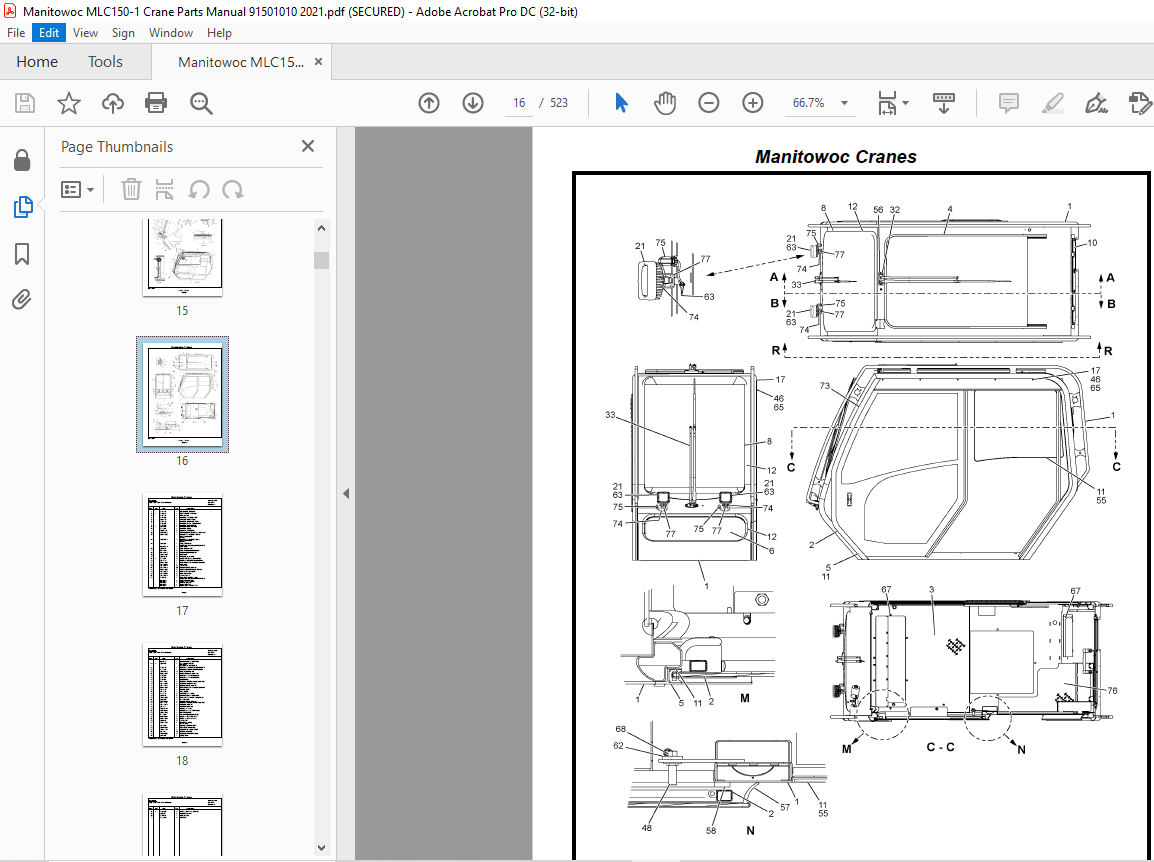This screenshot has width=1154, height=862.
Task: Click the security lock icon
Action: (x=22, y=160)
